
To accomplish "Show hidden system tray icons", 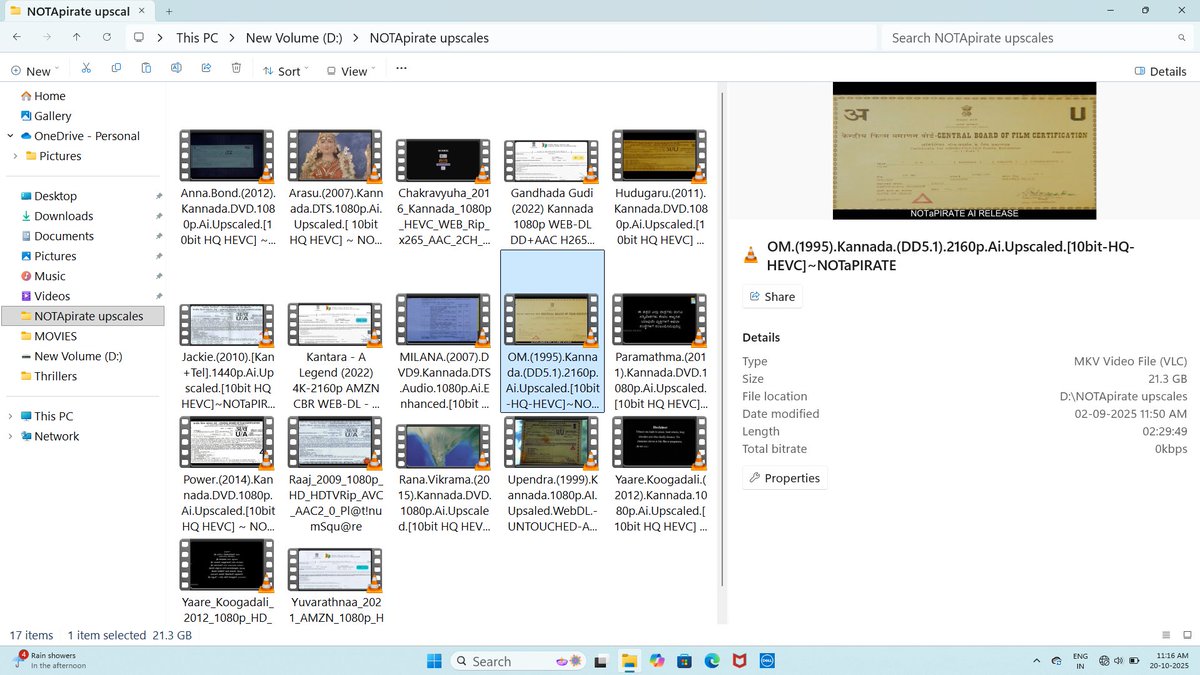I will 1035,661.
